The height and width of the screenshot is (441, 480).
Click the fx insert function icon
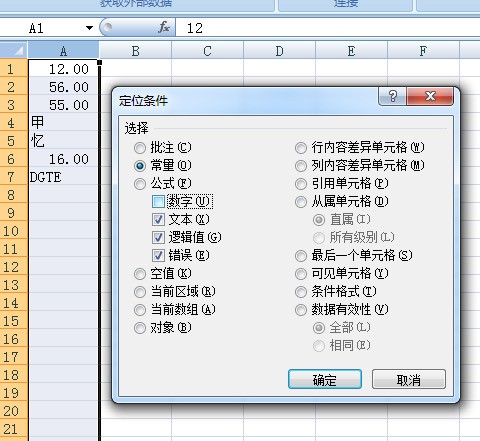point(164,28)
